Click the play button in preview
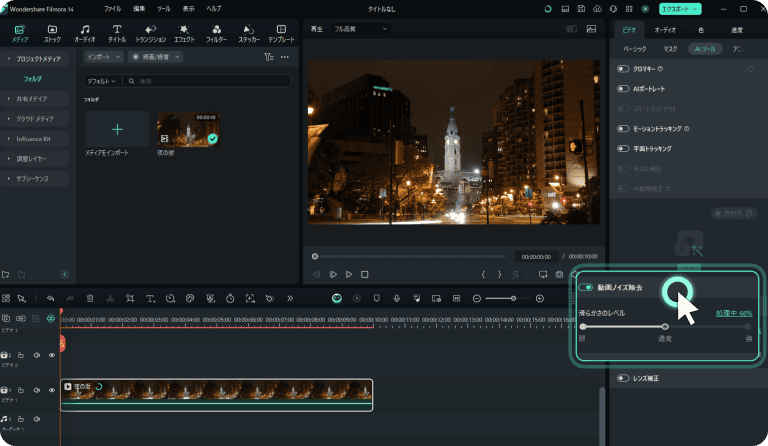This screenshot has height=446, width=768. pos(349,274)
